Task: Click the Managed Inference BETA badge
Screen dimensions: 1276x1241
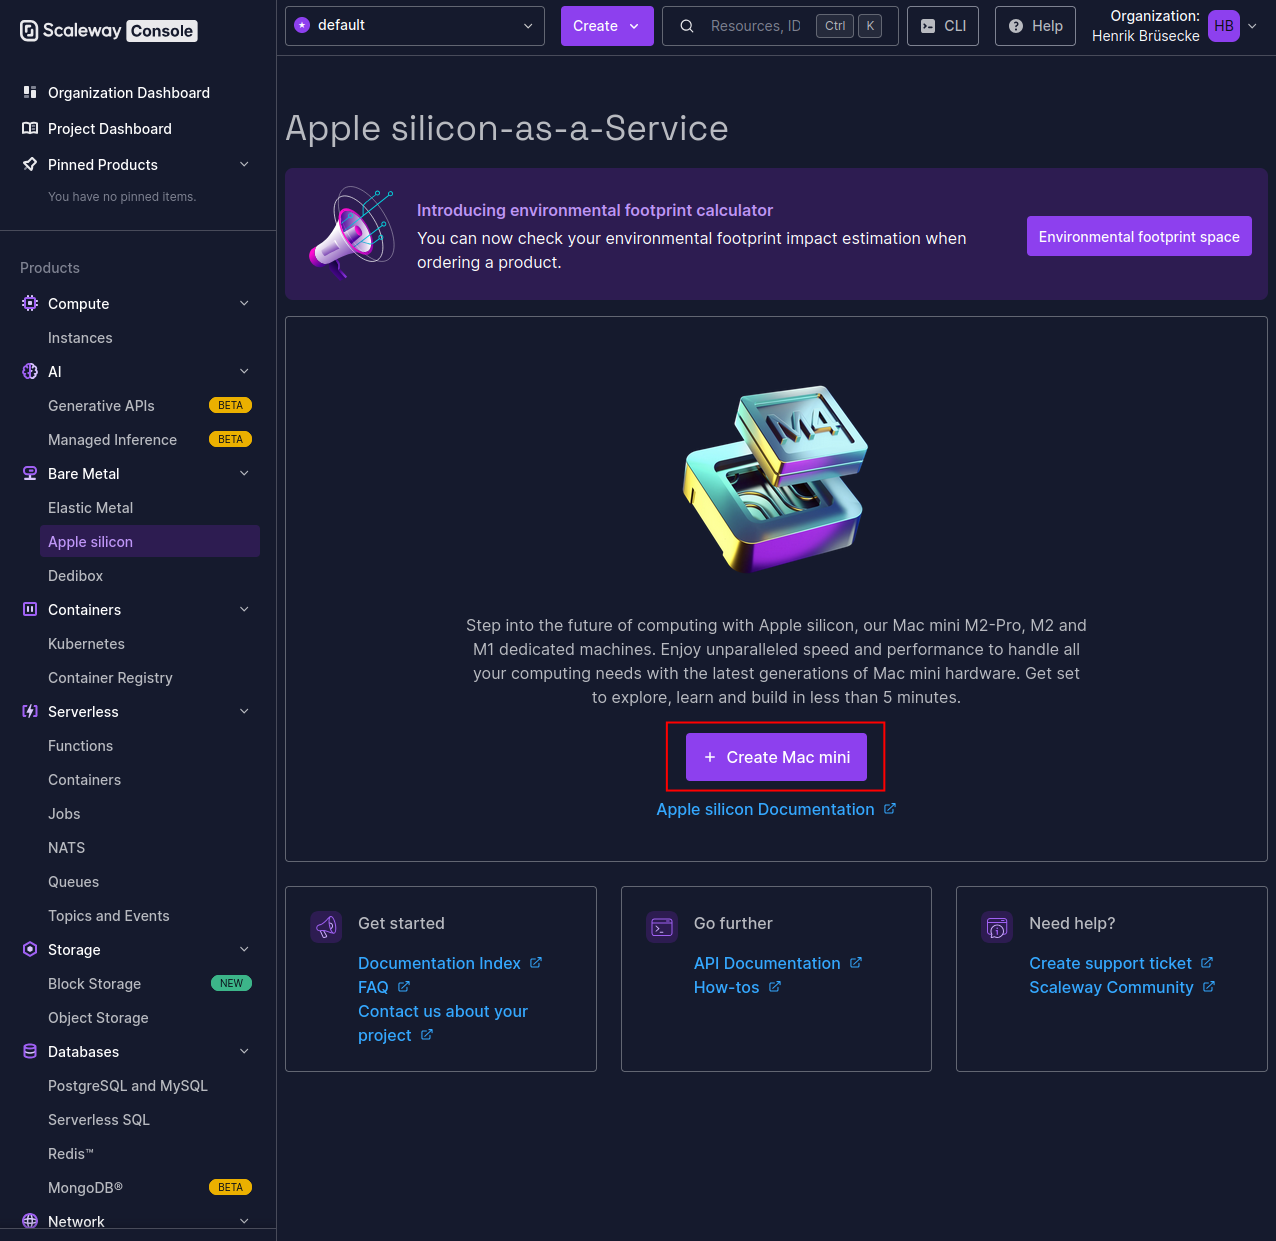Action: pyautogui.click(x=230, y=440)
